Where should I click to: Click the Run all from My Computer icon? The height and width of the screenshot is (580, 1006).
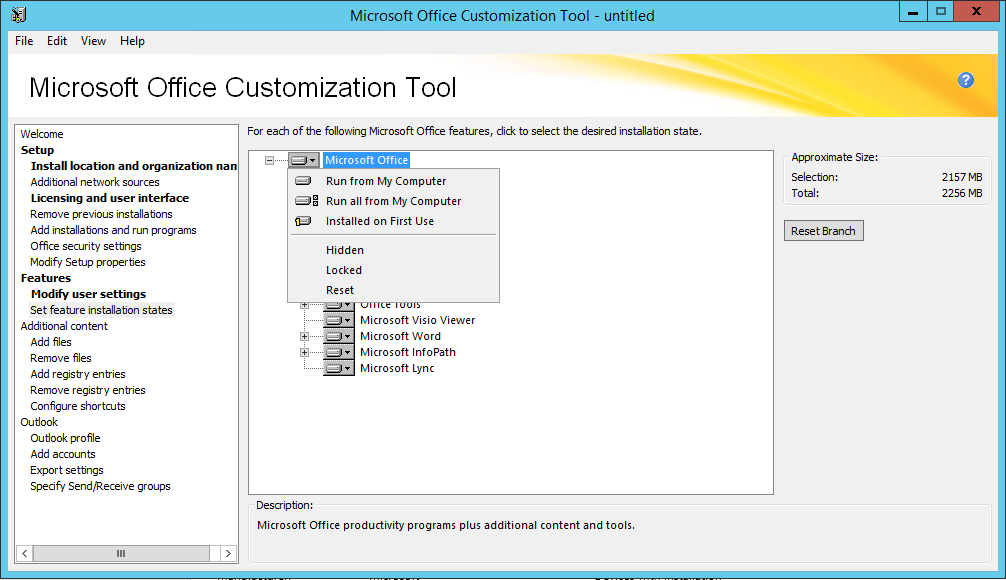305,201
